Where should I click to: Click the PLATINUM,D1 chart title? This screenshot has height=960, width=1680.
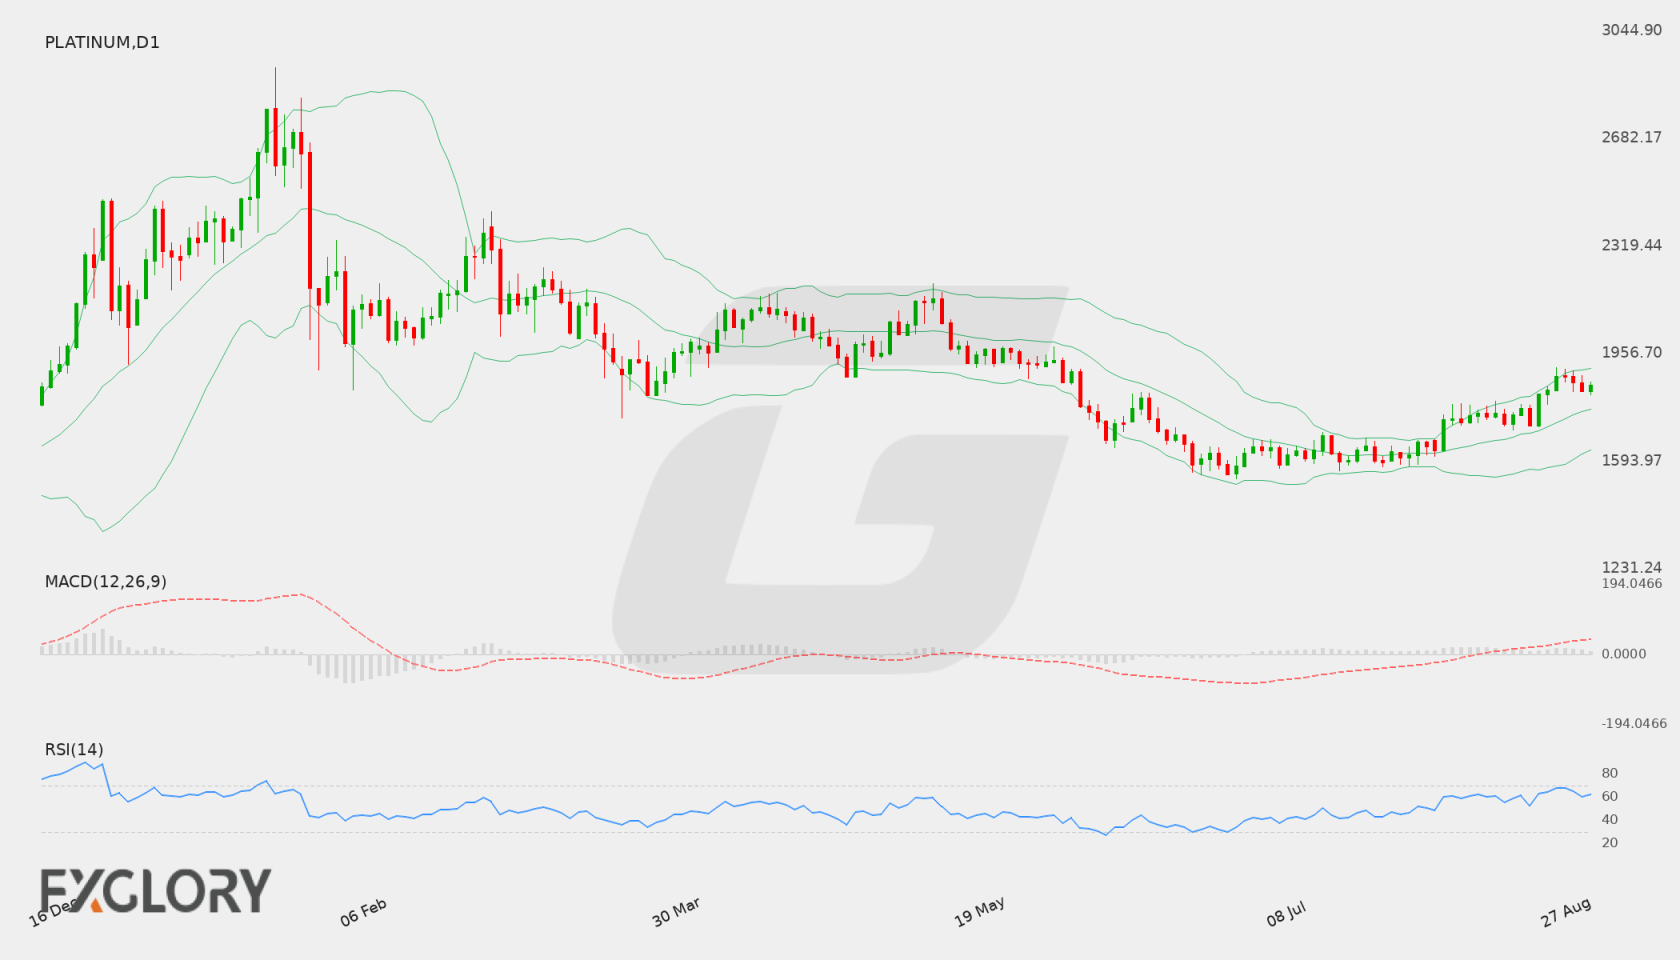[x=102, y=42]
